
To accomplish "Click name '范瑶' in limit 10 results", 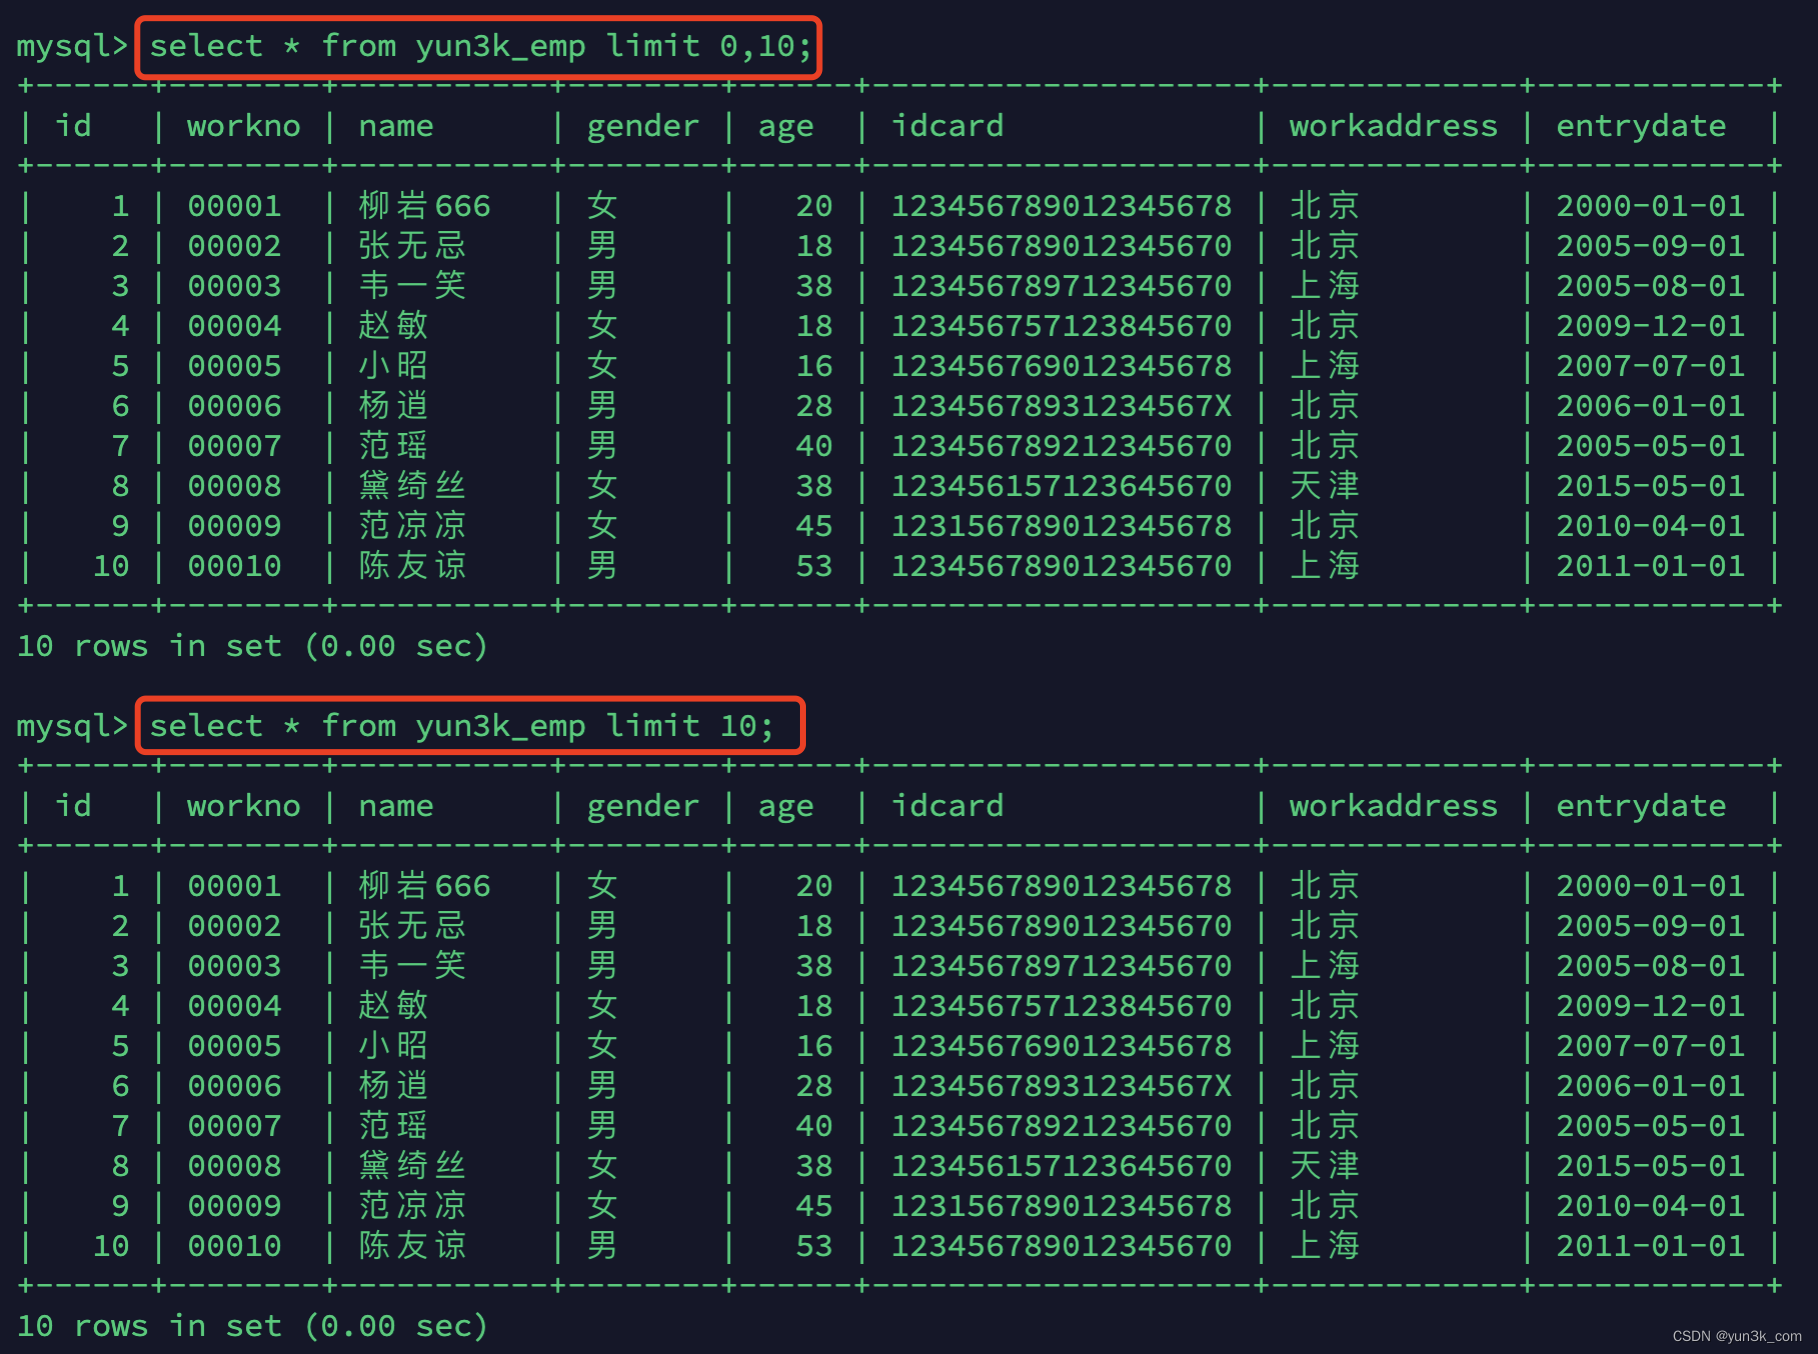I will click(394, 1126).
